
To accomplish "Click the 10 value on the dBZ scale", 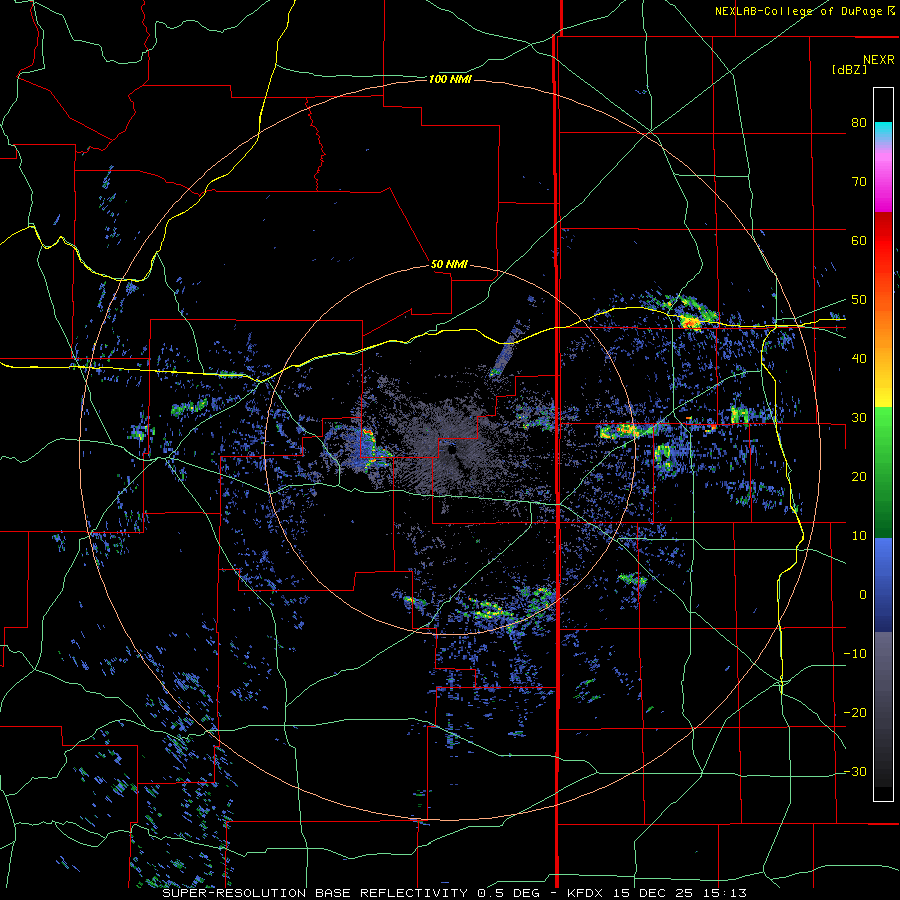I will 859,536.
